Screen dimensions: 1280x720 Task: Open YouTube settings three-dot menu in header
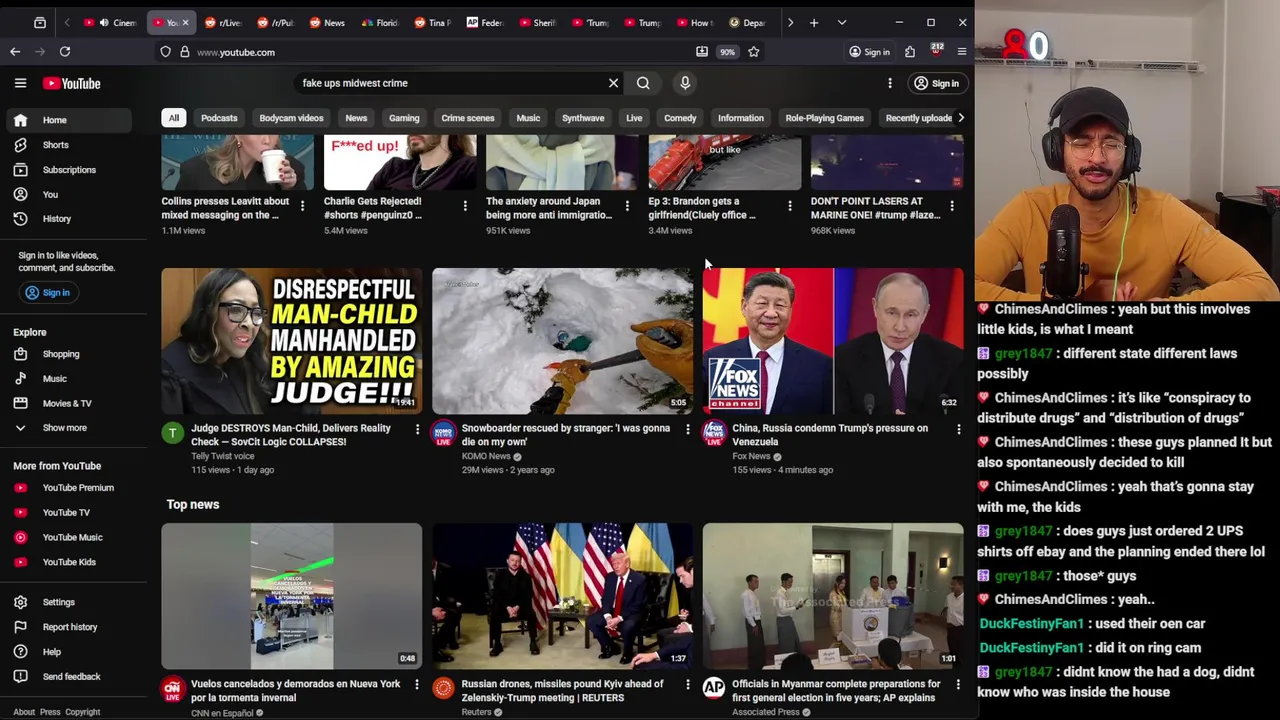click(x=889, y=83)
